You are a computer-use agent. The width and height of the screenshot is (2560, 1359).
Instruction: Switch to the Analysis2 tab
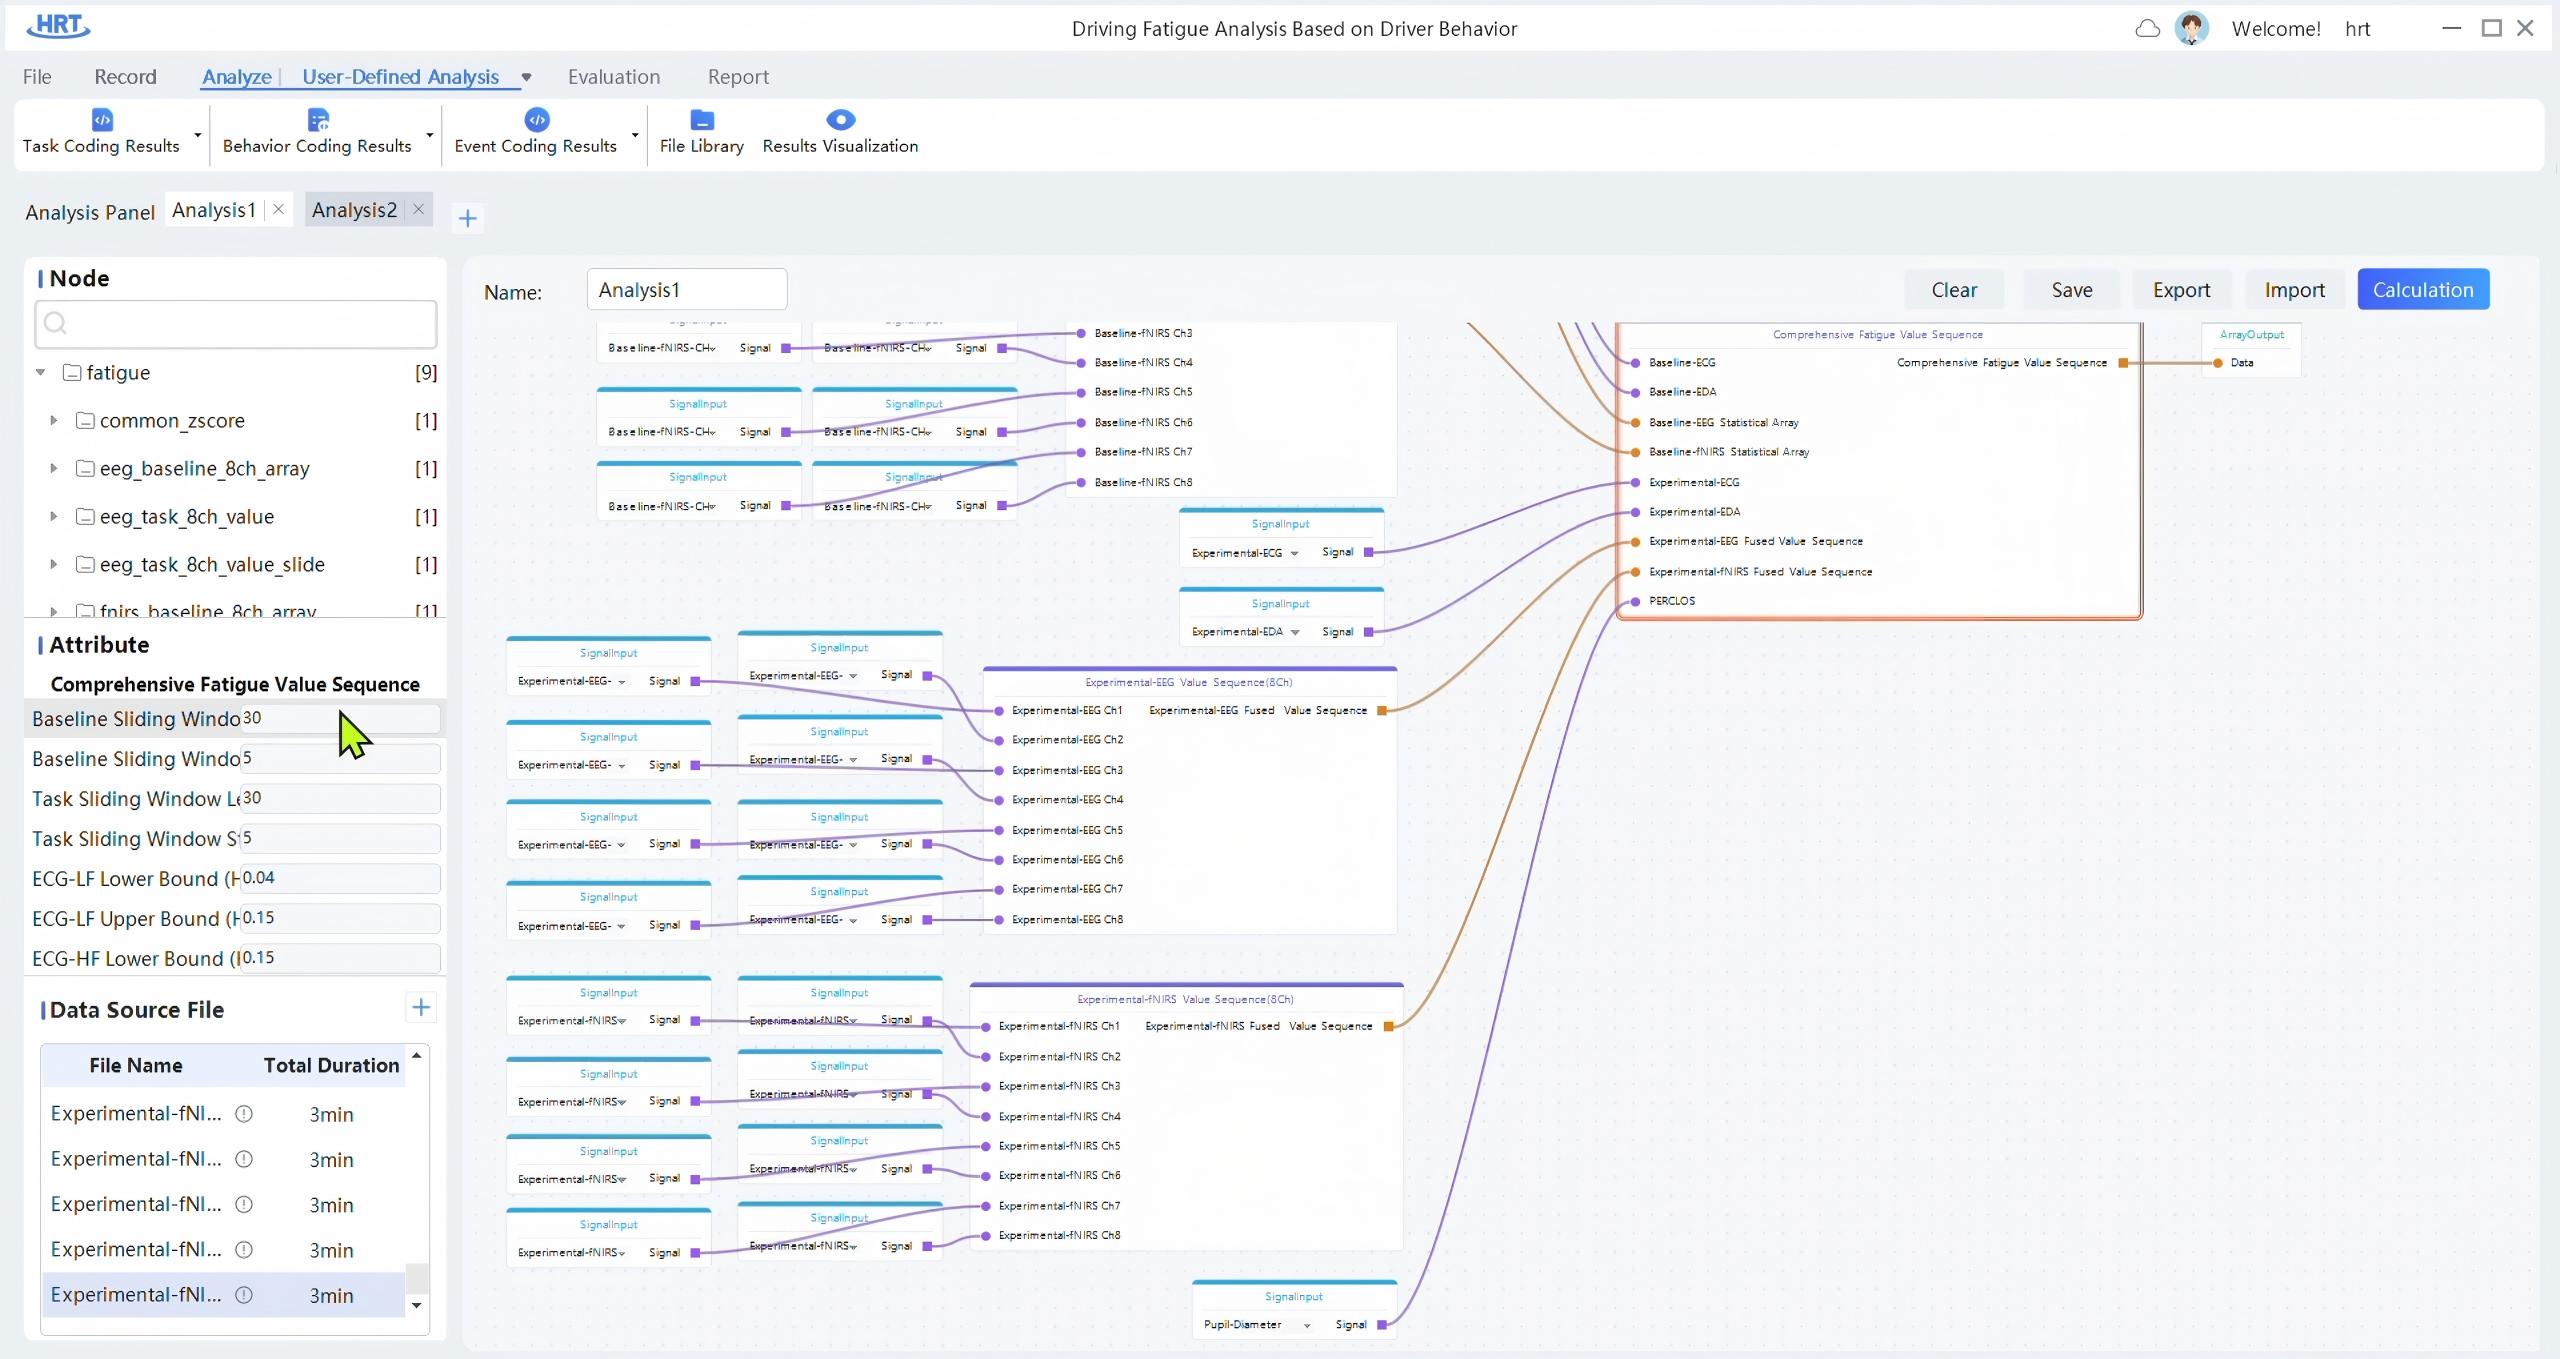[354, 210]
